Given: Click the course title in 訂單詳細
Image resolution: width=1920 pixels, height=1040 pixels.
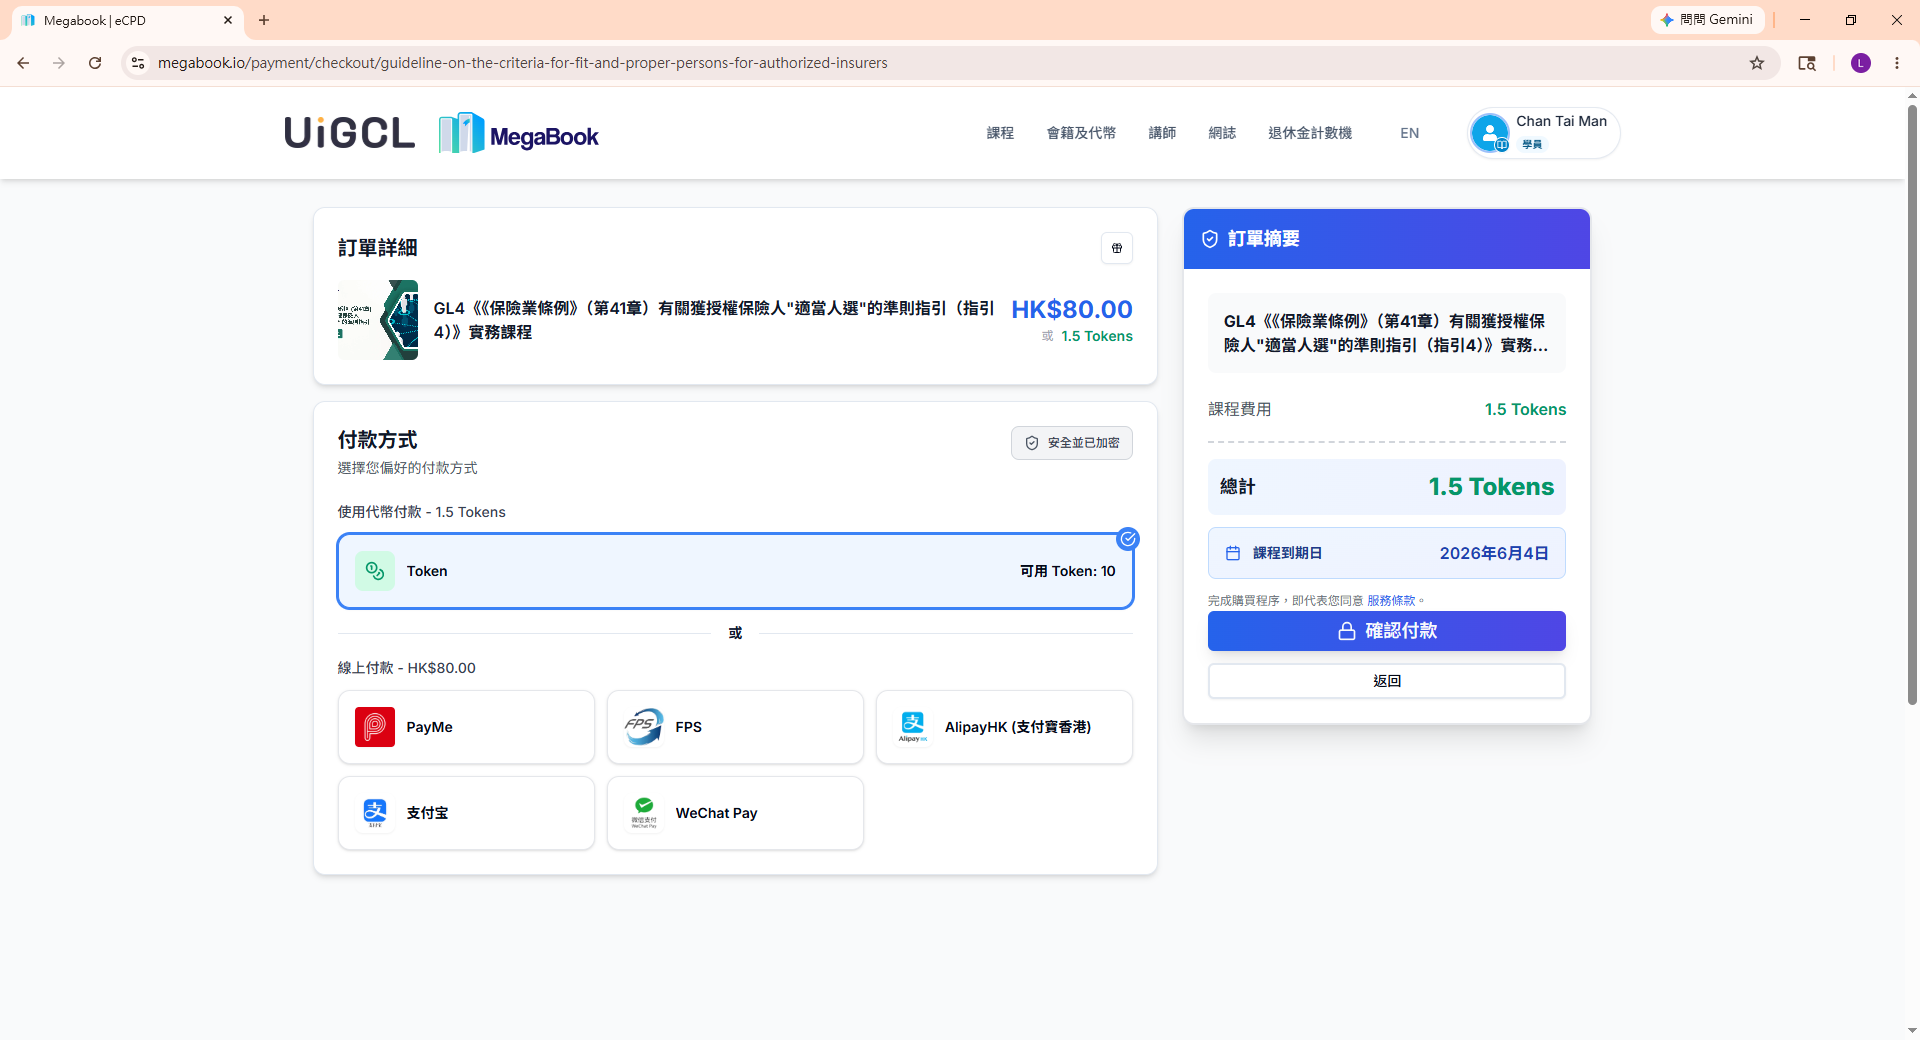Looking at the screenshot, I should [713, 320].
